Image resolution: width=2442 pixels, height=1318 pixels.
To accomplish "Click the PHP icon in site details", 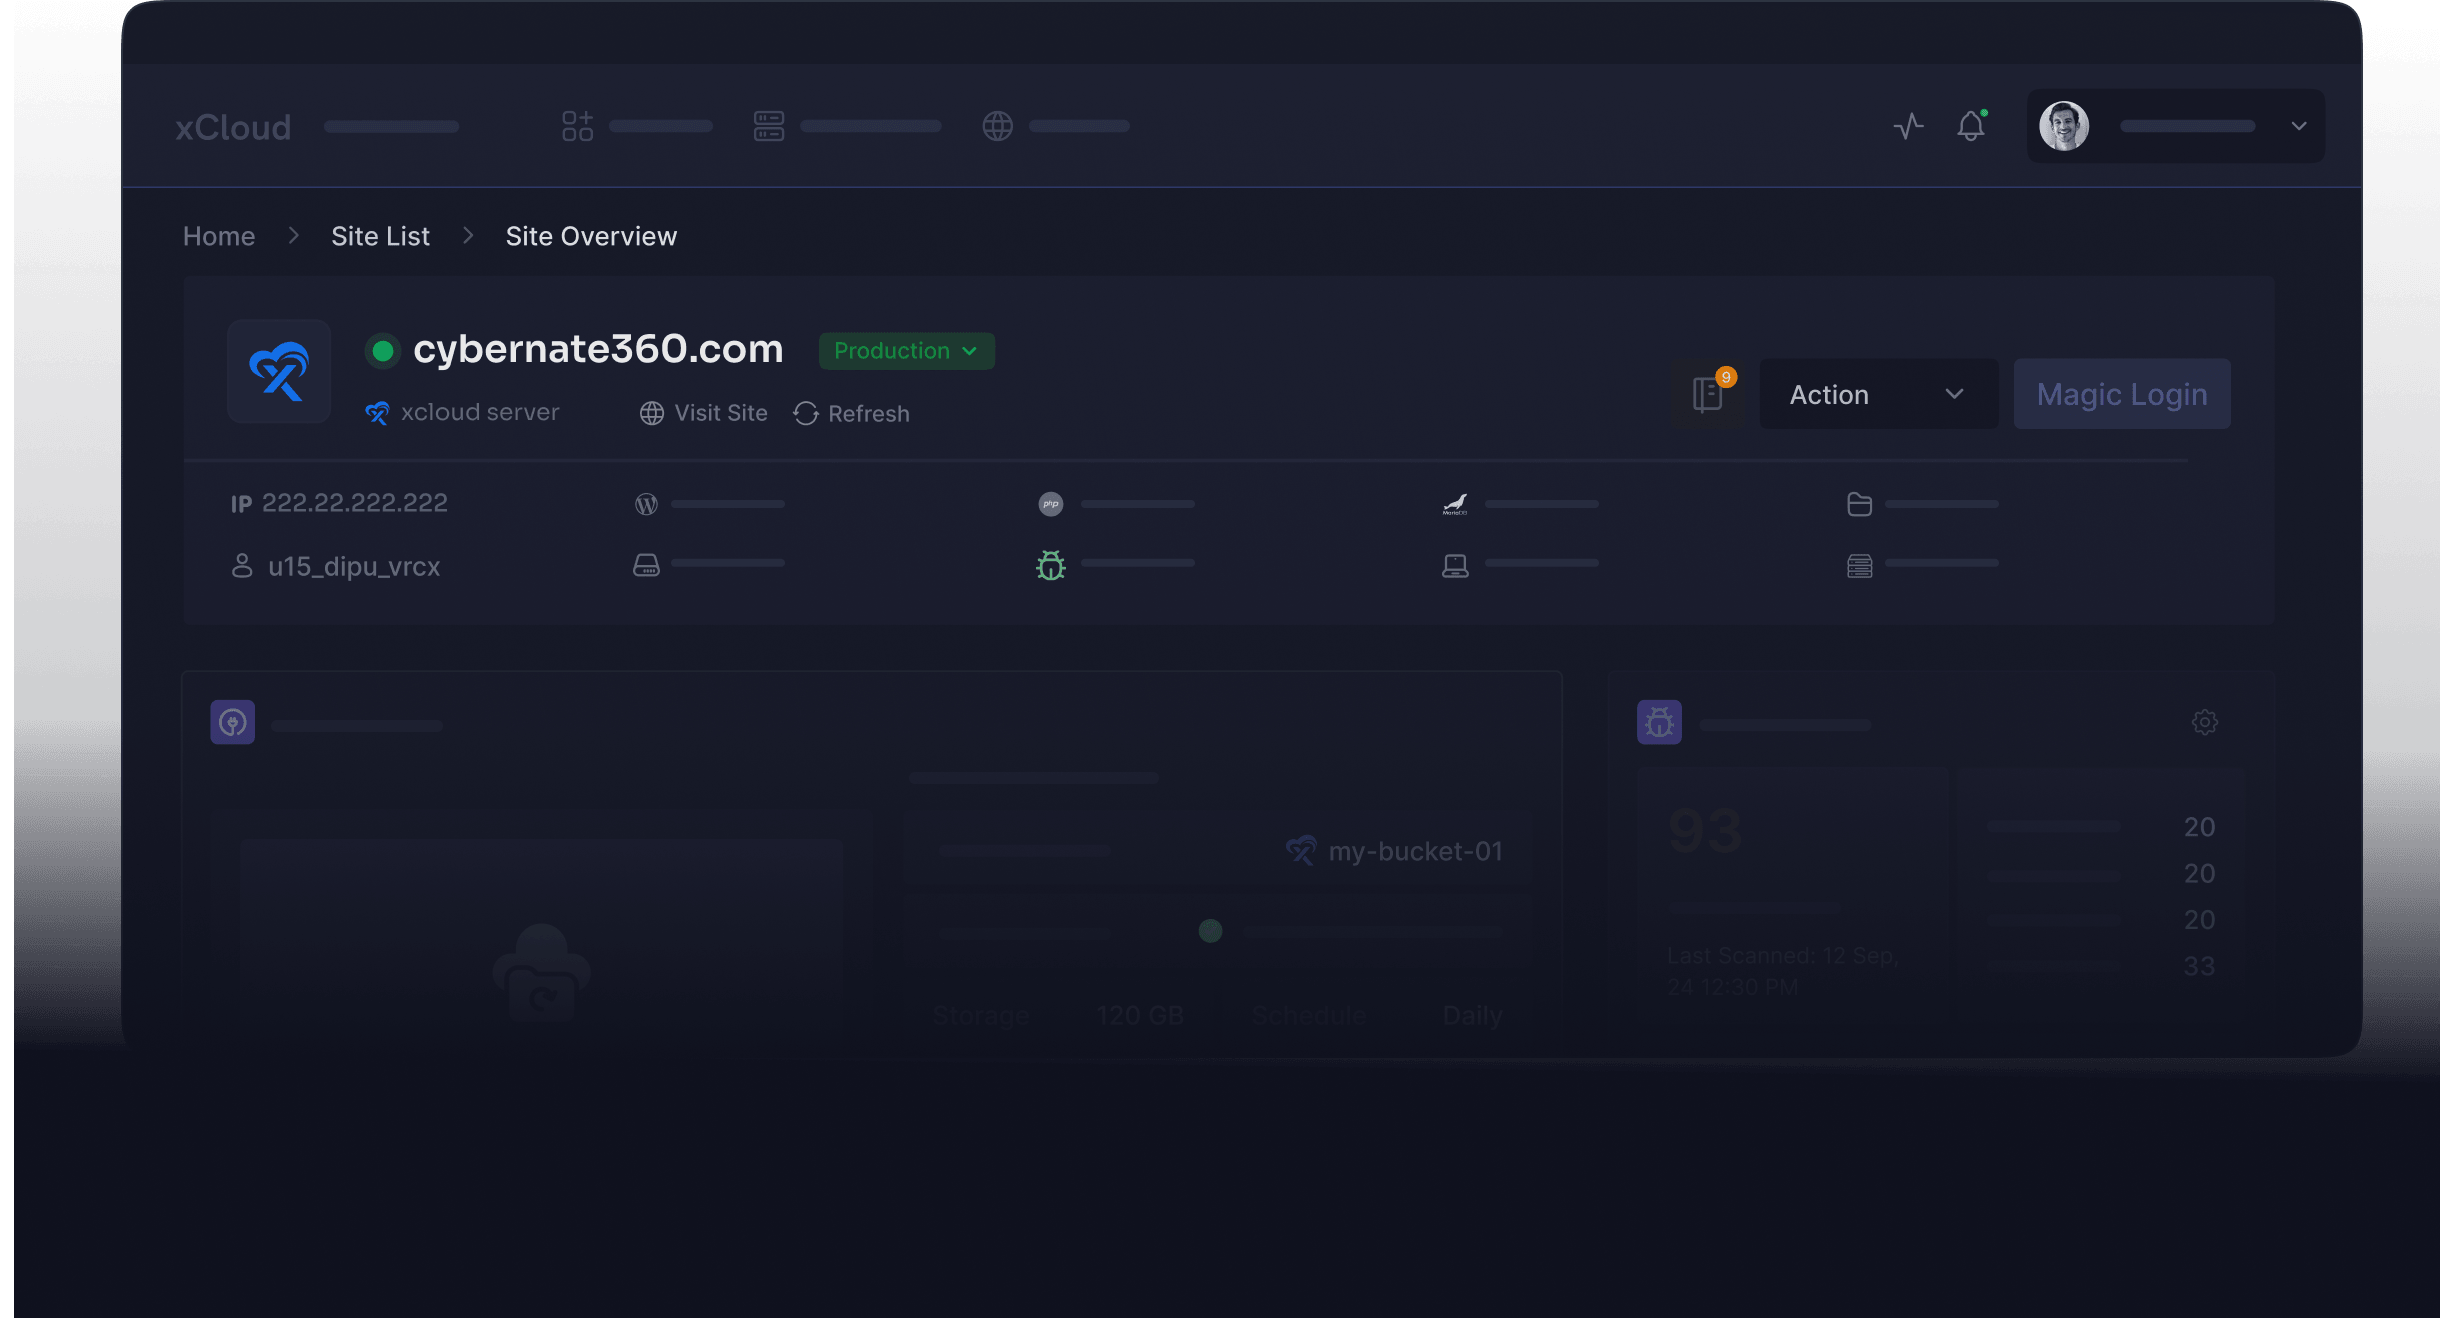I will pos(1050,504).
